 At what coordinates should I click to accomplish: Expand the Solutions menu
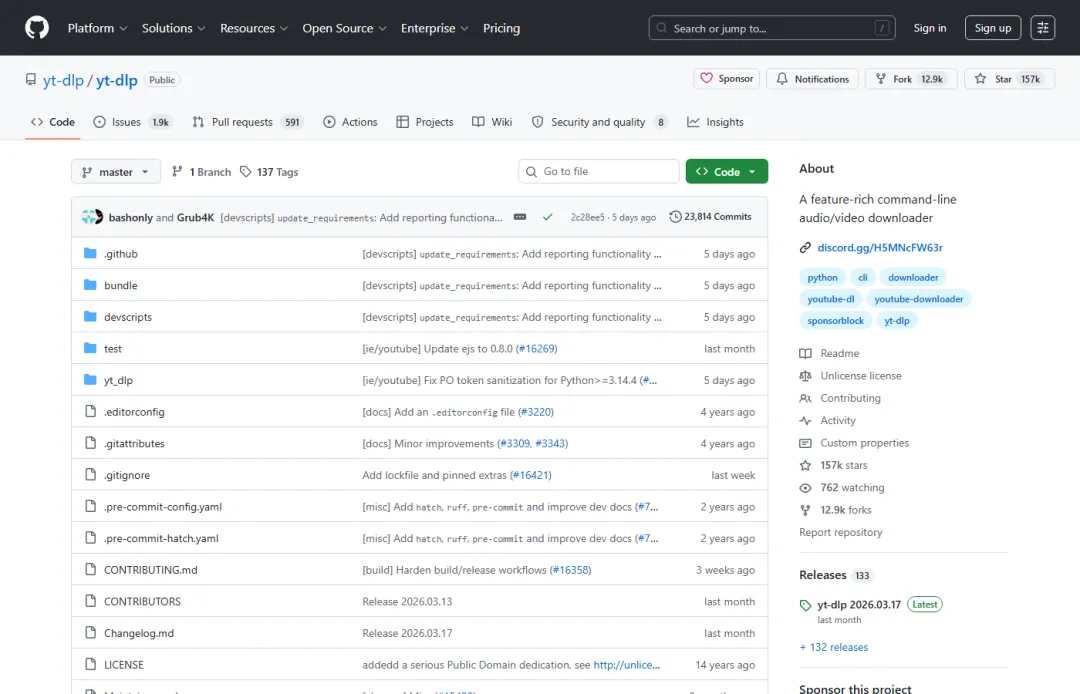[174, 28]
